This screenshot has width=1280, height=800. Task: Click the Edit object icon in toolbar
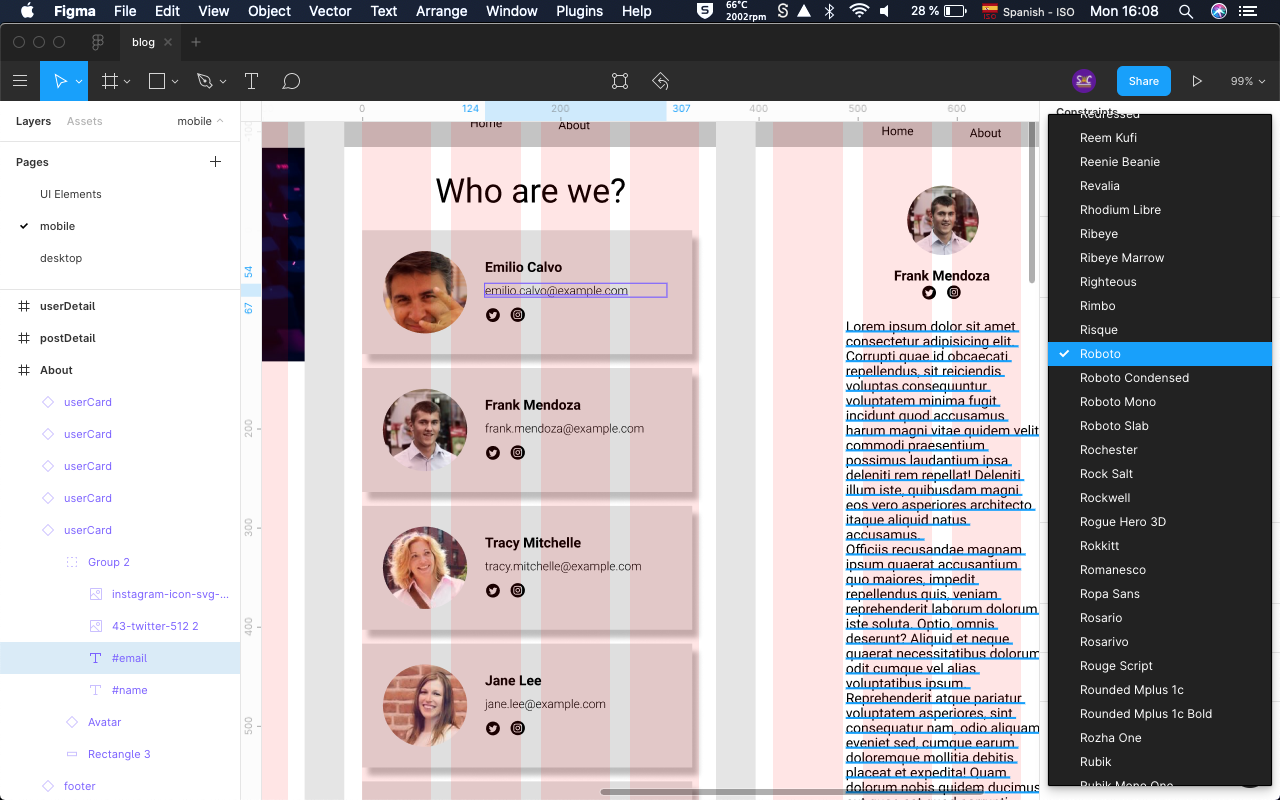620,81
